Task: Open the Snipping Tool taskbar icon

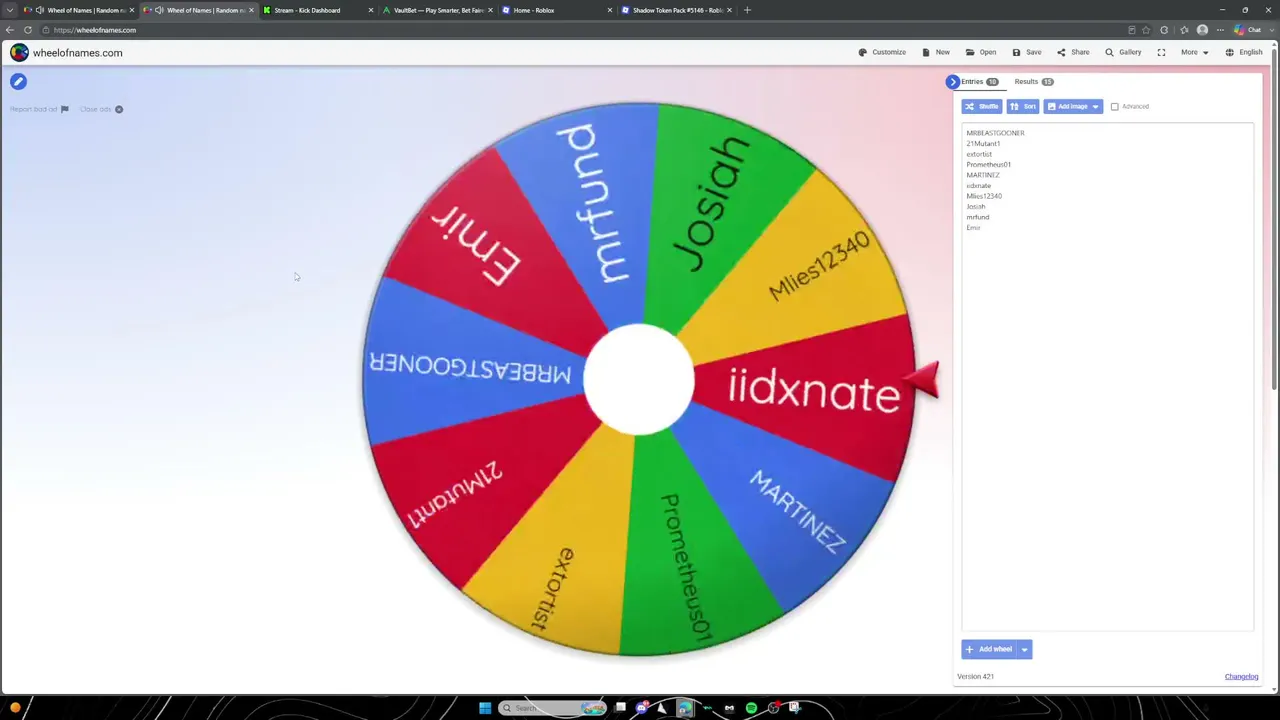Action: pyautogui.click(x=795, y=708)
